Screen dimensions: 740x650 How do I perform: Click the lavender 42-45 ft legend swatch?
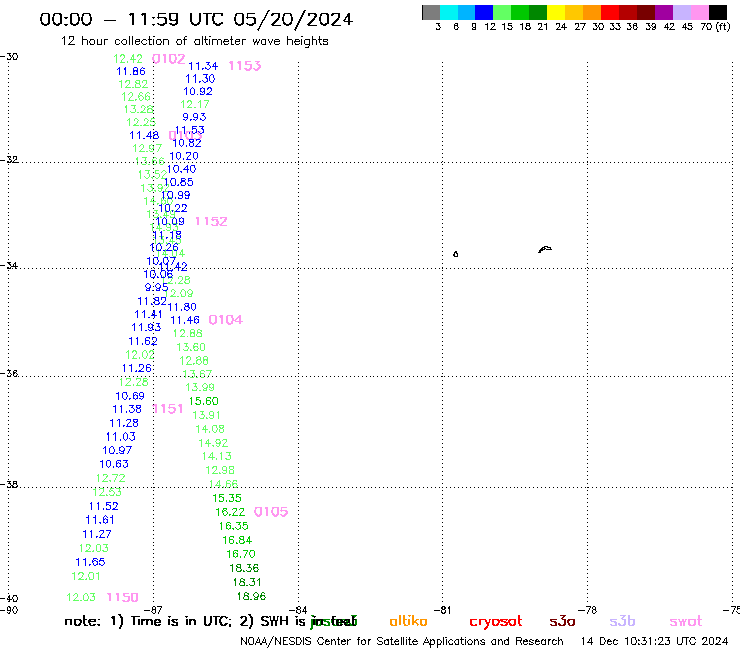pos(681,12)
